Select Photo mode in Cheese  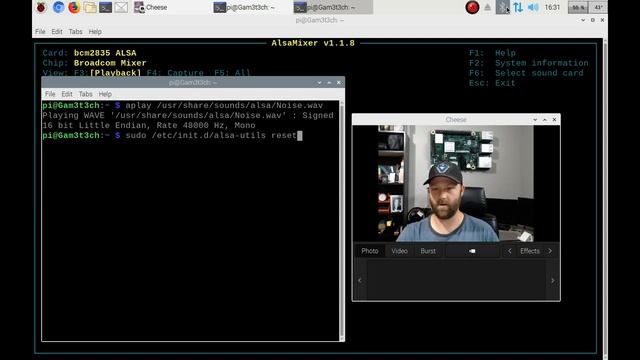pos(369,251)
